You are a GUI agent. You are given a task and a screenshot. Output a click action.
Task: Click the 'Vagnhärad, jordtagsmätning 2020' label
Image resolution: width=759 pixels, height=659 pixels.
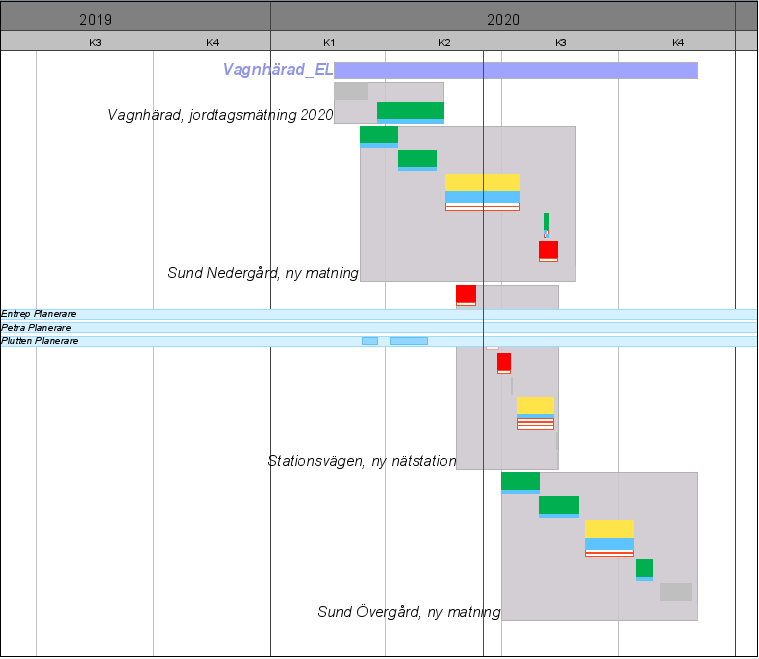tap(220, 115)
